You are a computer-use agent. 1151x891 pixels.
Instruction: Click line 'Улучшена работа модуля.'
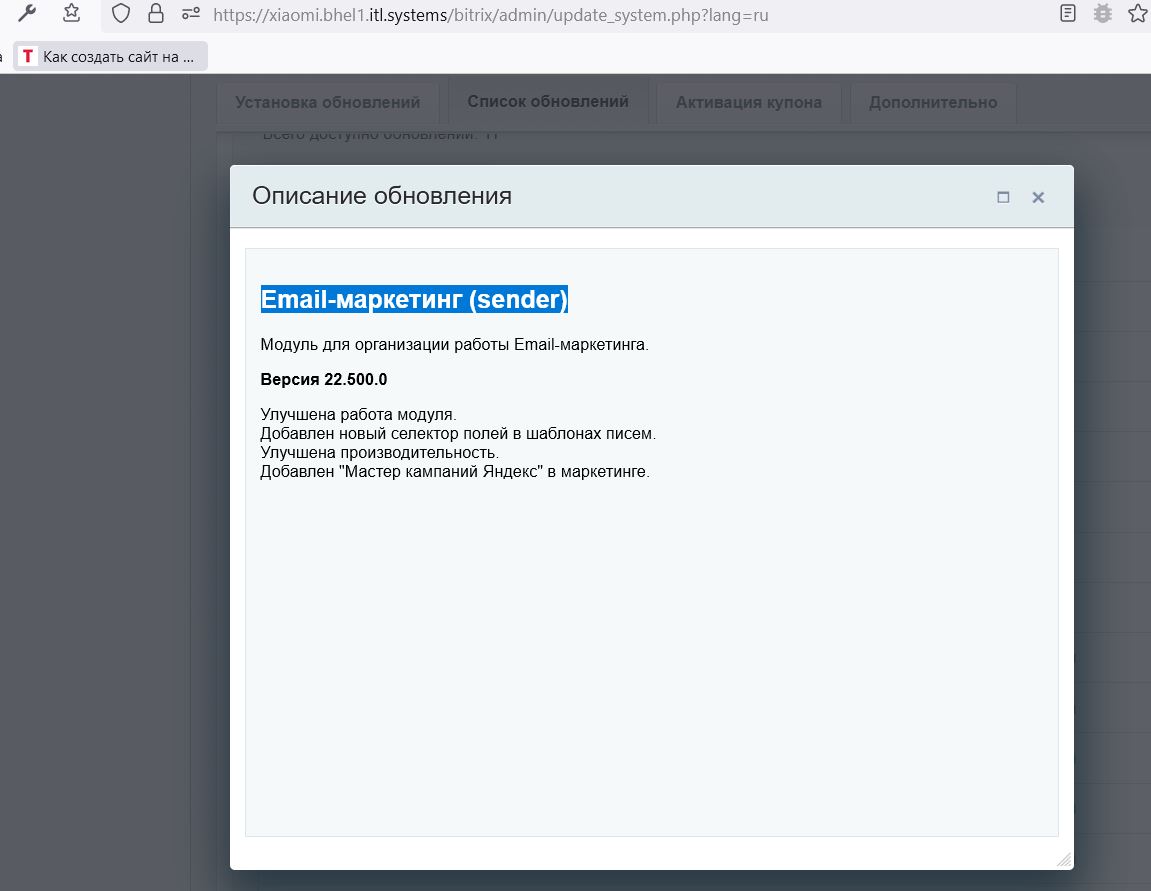click(358, 415)
